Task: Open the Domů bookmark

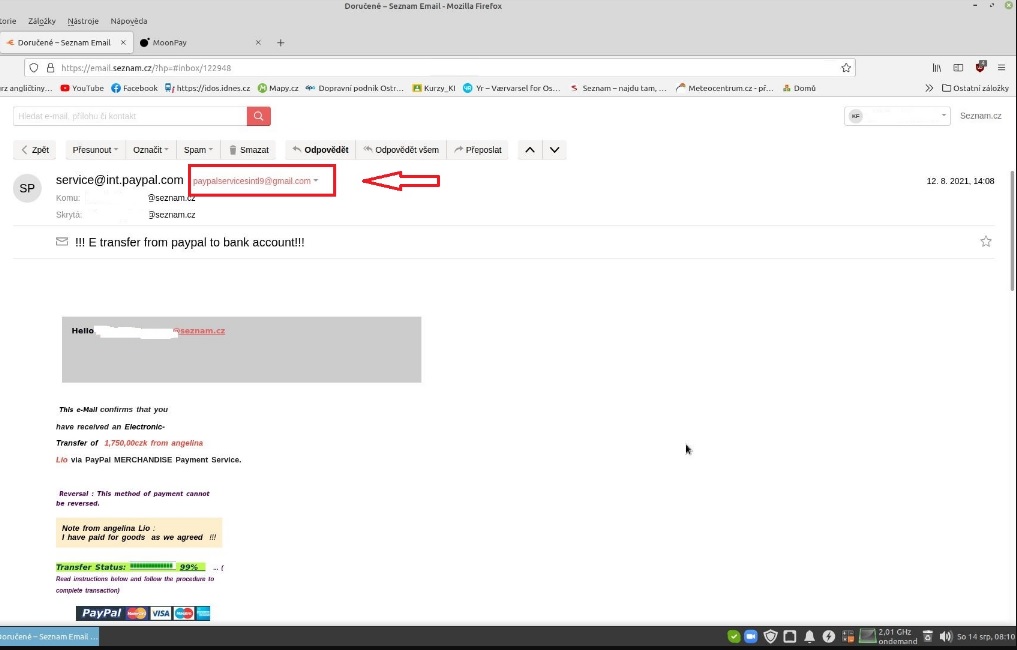Action: point(799,88)
